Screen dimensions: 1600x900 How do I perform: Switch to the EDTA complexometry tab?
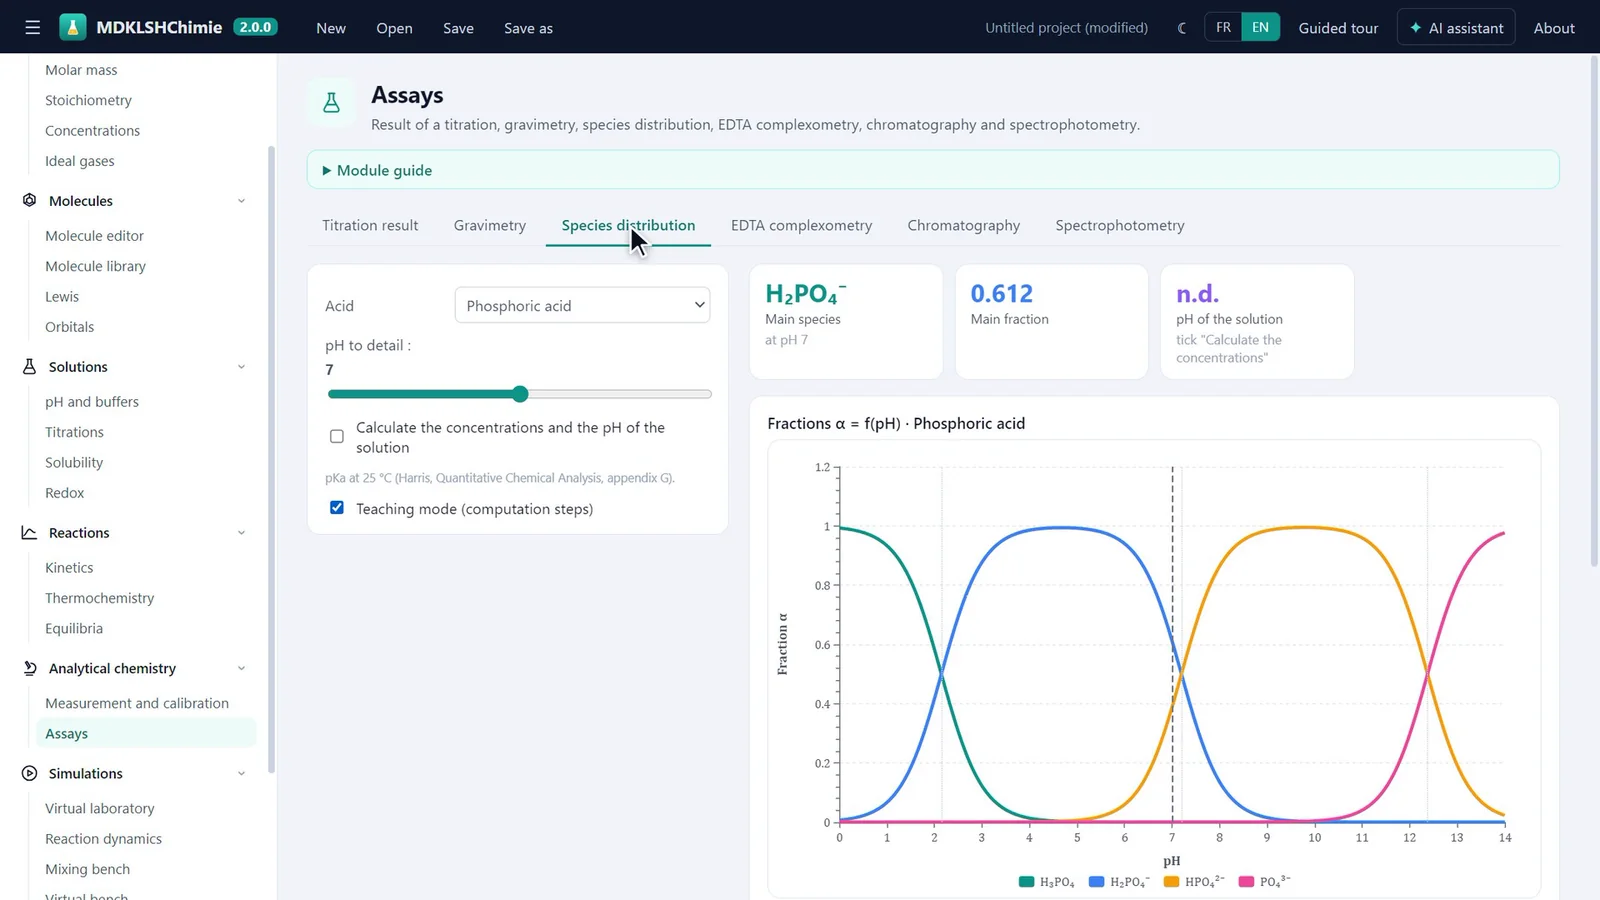(801, 225)
